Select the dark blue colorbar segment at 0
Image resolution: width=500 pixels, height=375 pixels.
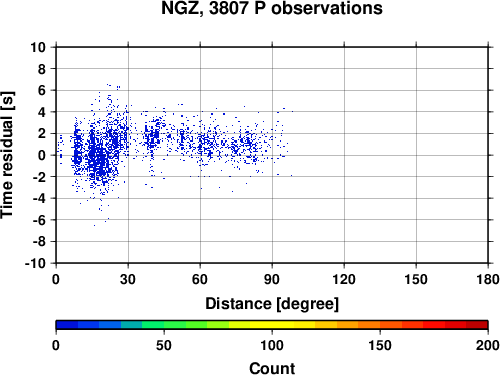pyautogui.click(x=67, y=325)
